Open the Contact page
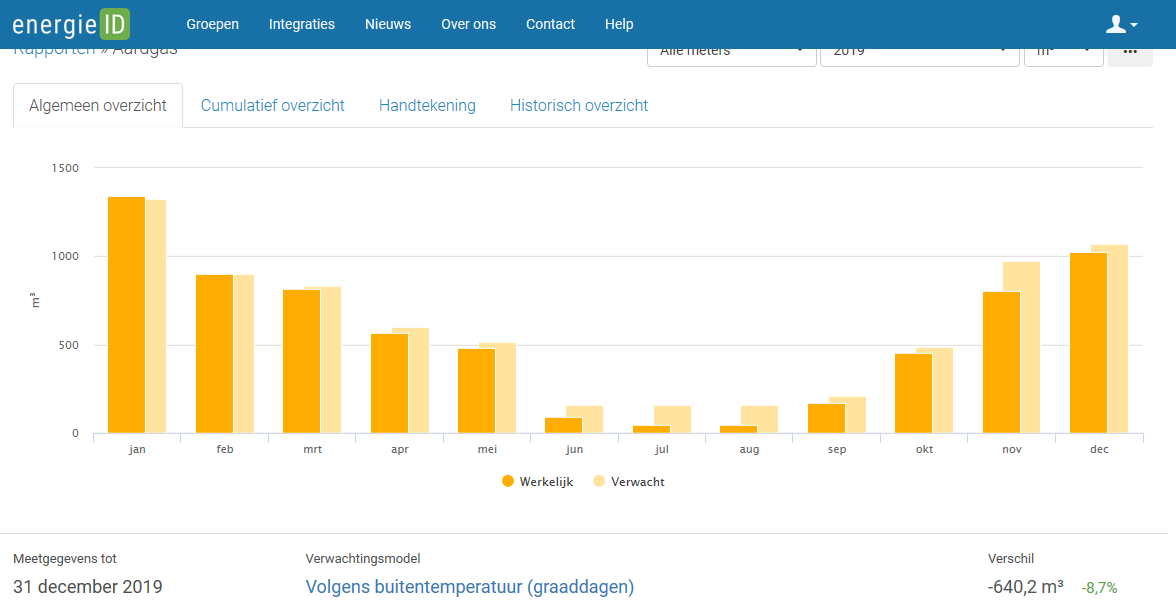1176x606 pixels. [550, 24]
